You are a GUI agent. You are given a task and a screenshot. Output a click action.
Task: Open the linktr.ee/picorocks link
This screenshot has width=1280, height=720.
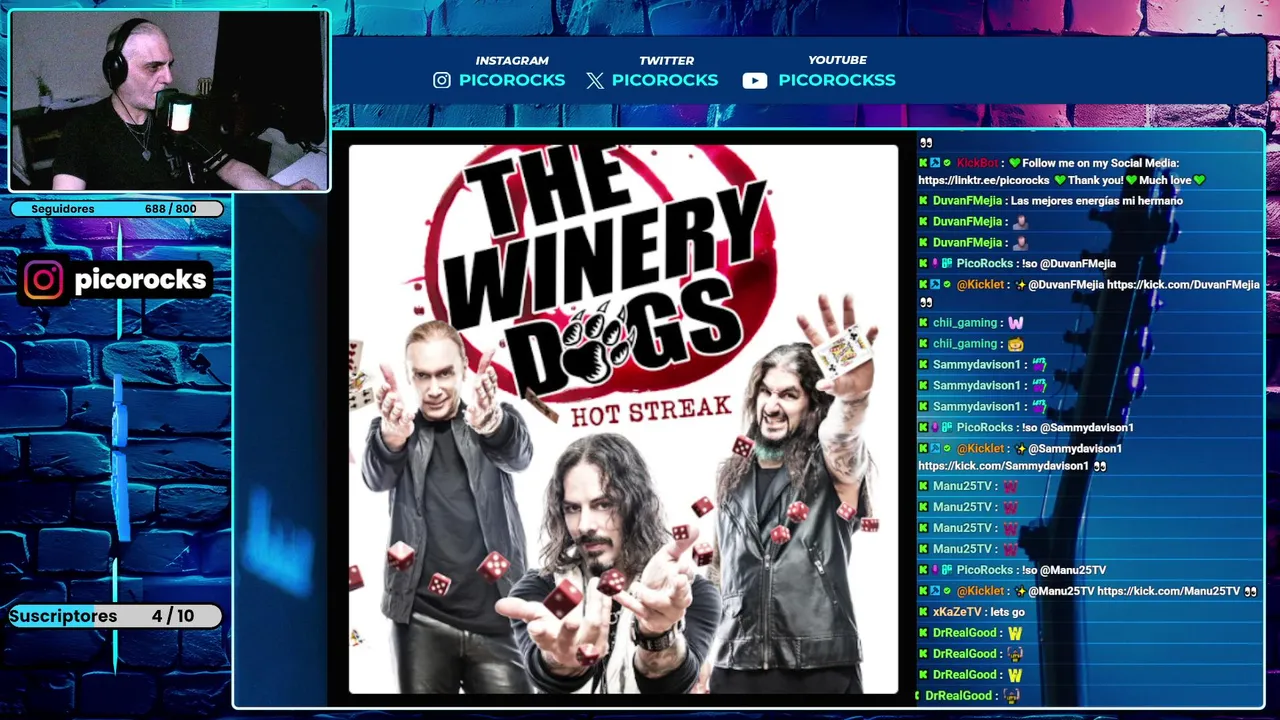(x=983, y=180)
